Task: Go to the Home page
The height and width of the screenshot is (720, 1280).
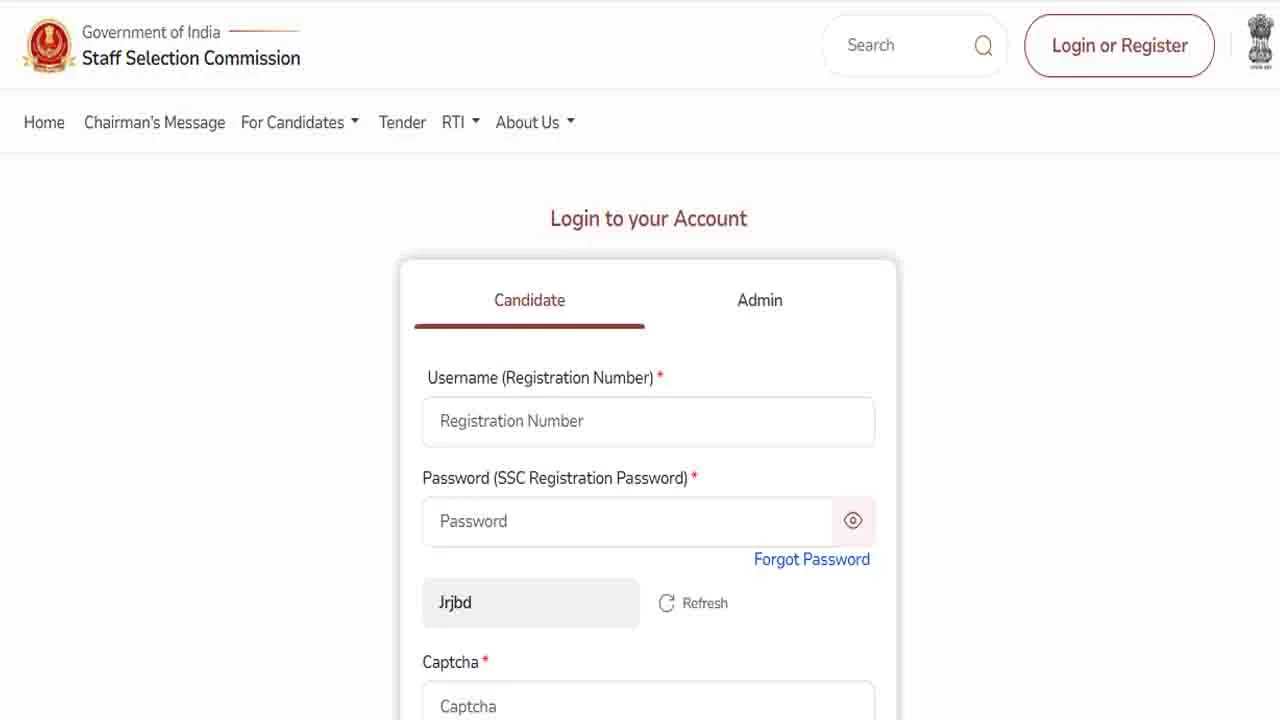Action: [44, 122]
